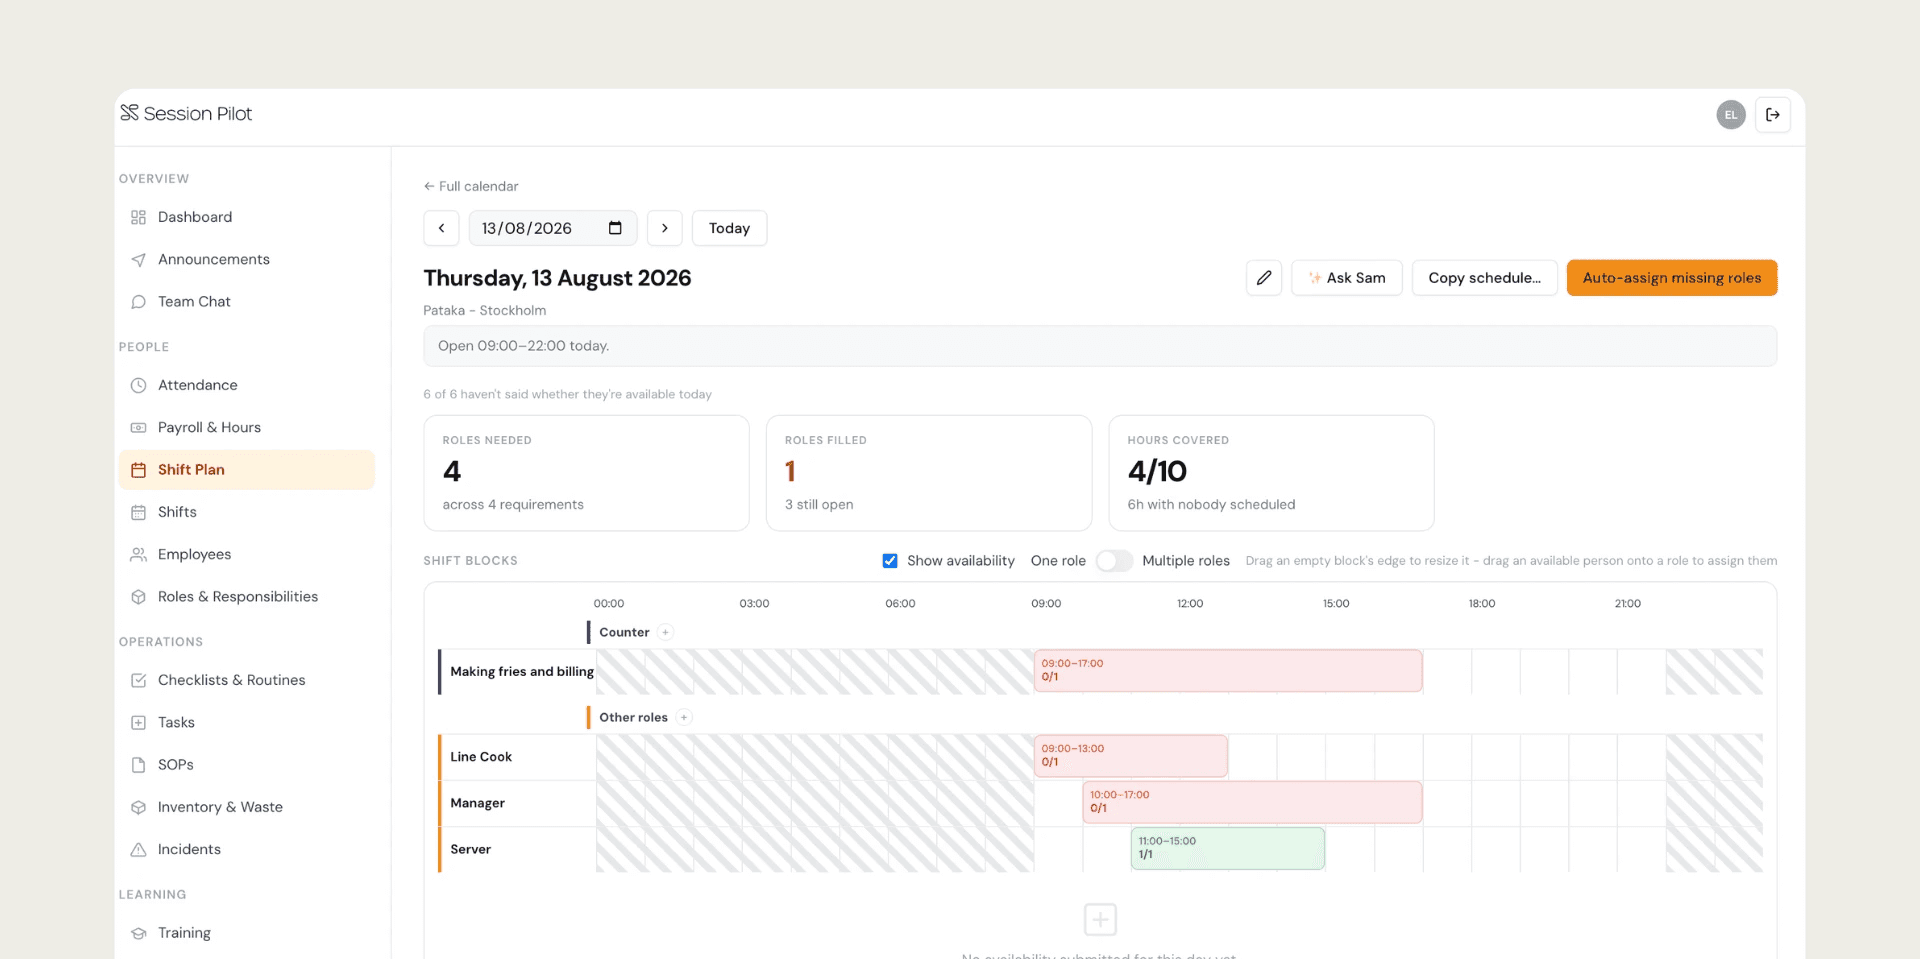Open Payroll & Hours page
This screenshot has height=959, width=1920.
[x=246, y=427]
